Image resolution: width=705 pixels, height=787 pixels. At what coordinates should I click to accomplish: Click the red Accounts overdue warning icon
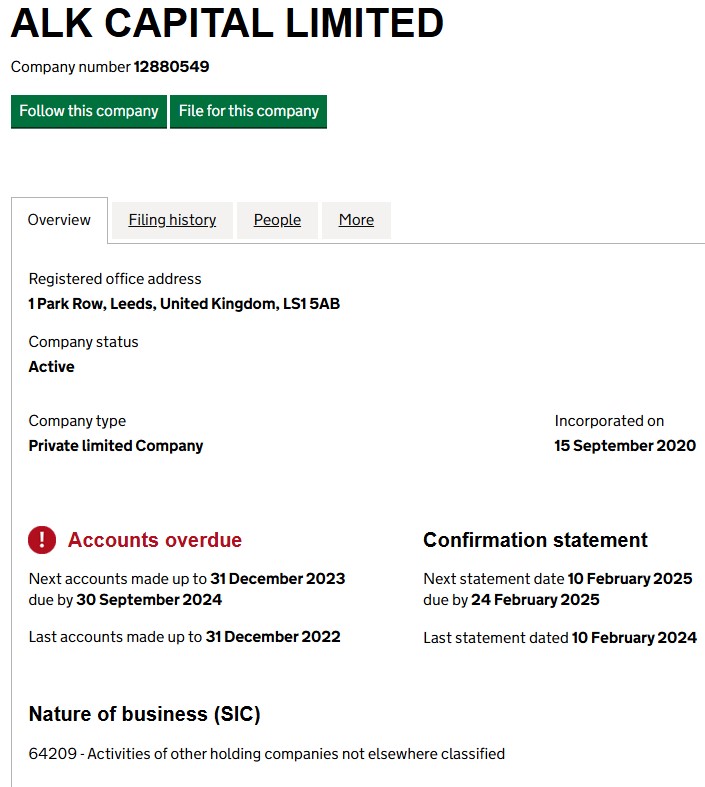pyautogui.click(x=42, y=540)
